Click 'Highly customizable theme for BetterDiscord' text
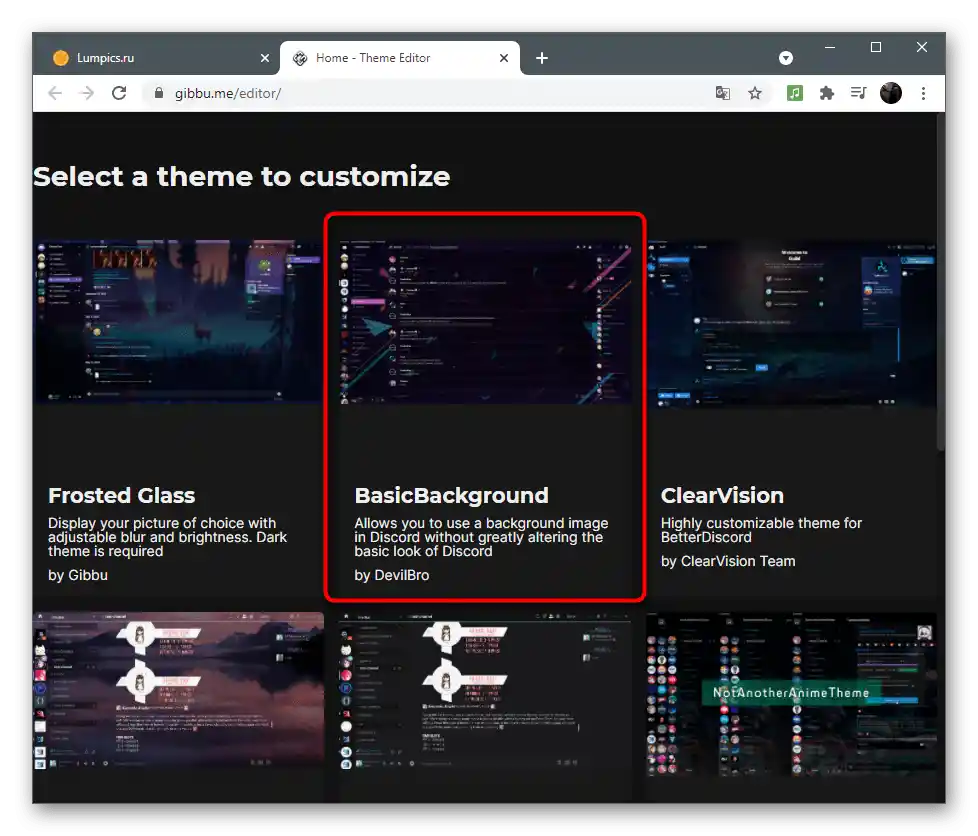Viewport: 978px width, 836px height. click(x=762, y=530)
